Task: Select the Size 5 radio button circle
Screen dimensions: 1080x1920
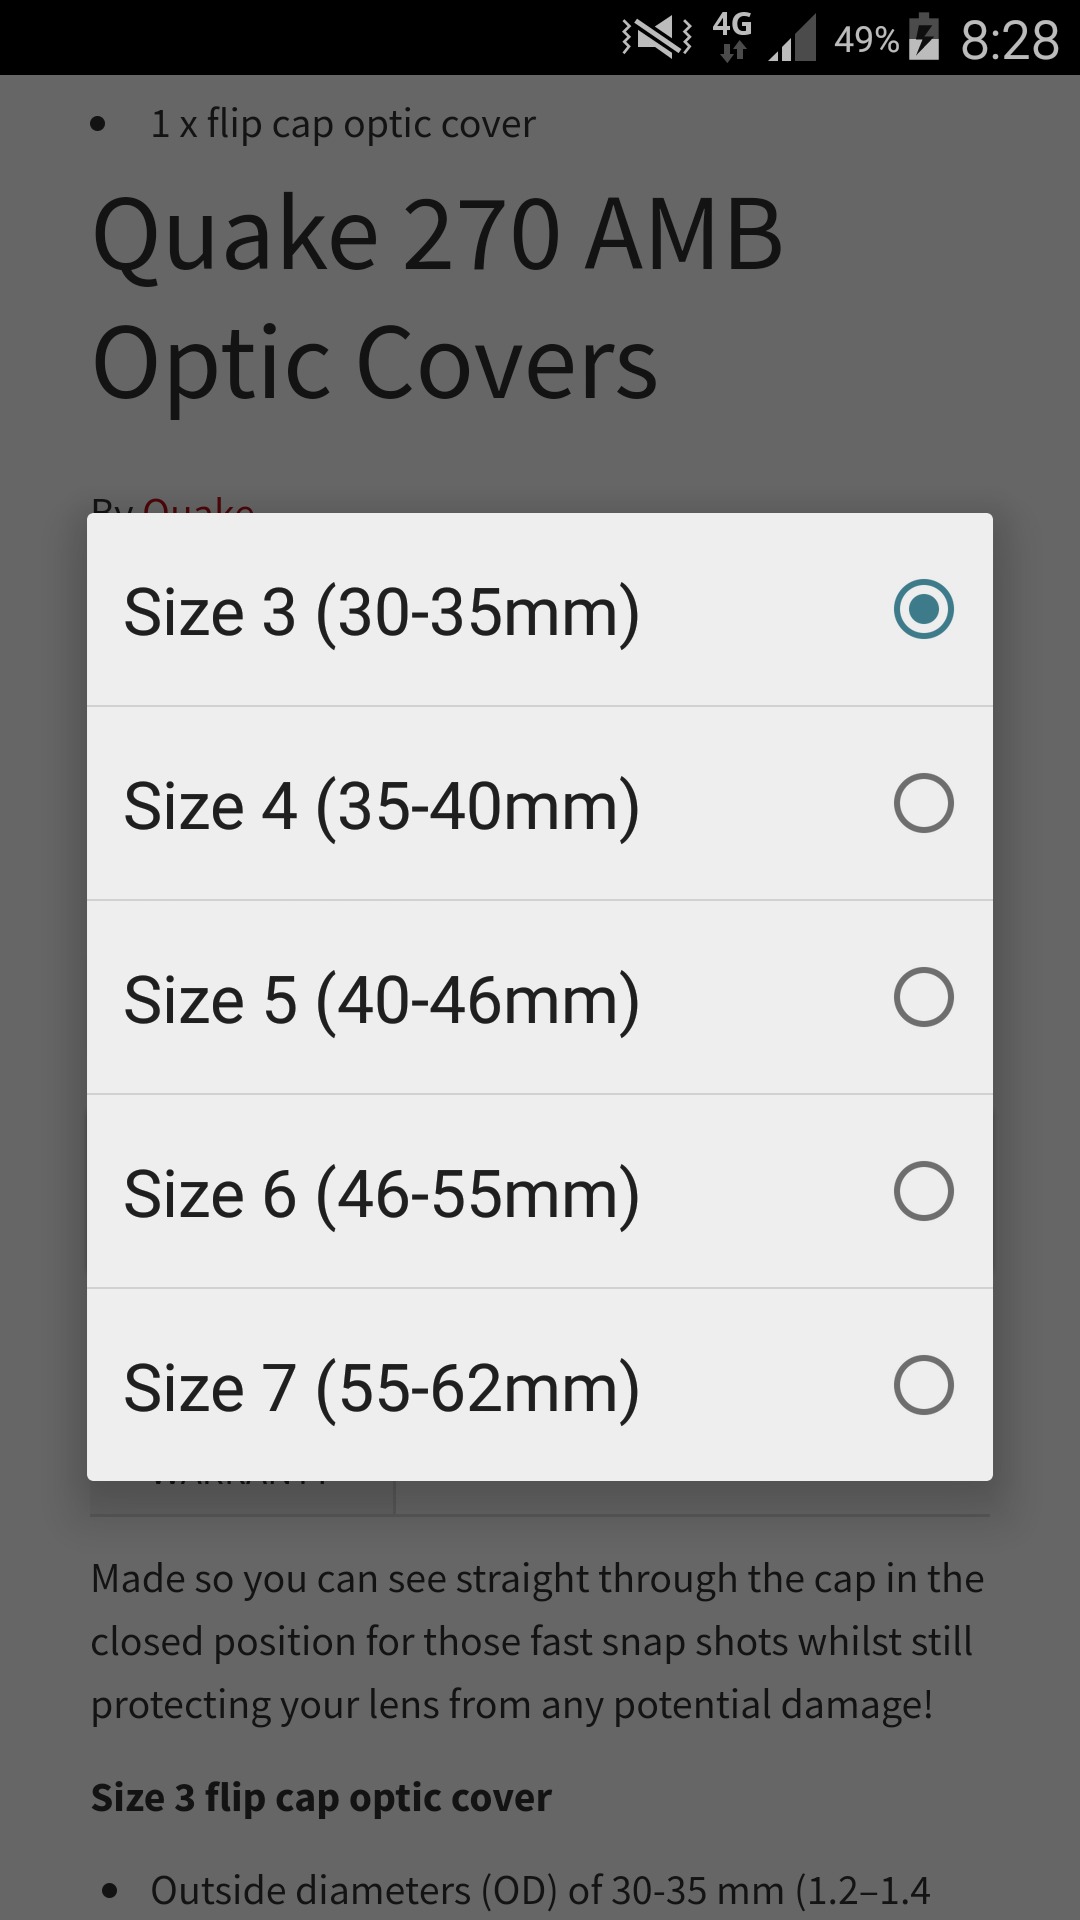Action: tap(923, 997)
